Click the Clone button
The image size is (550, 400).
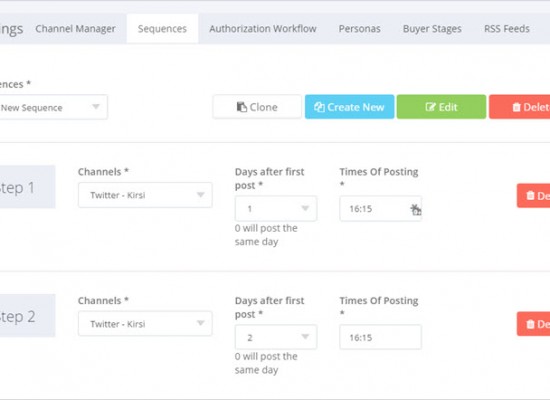coord(257,107)
